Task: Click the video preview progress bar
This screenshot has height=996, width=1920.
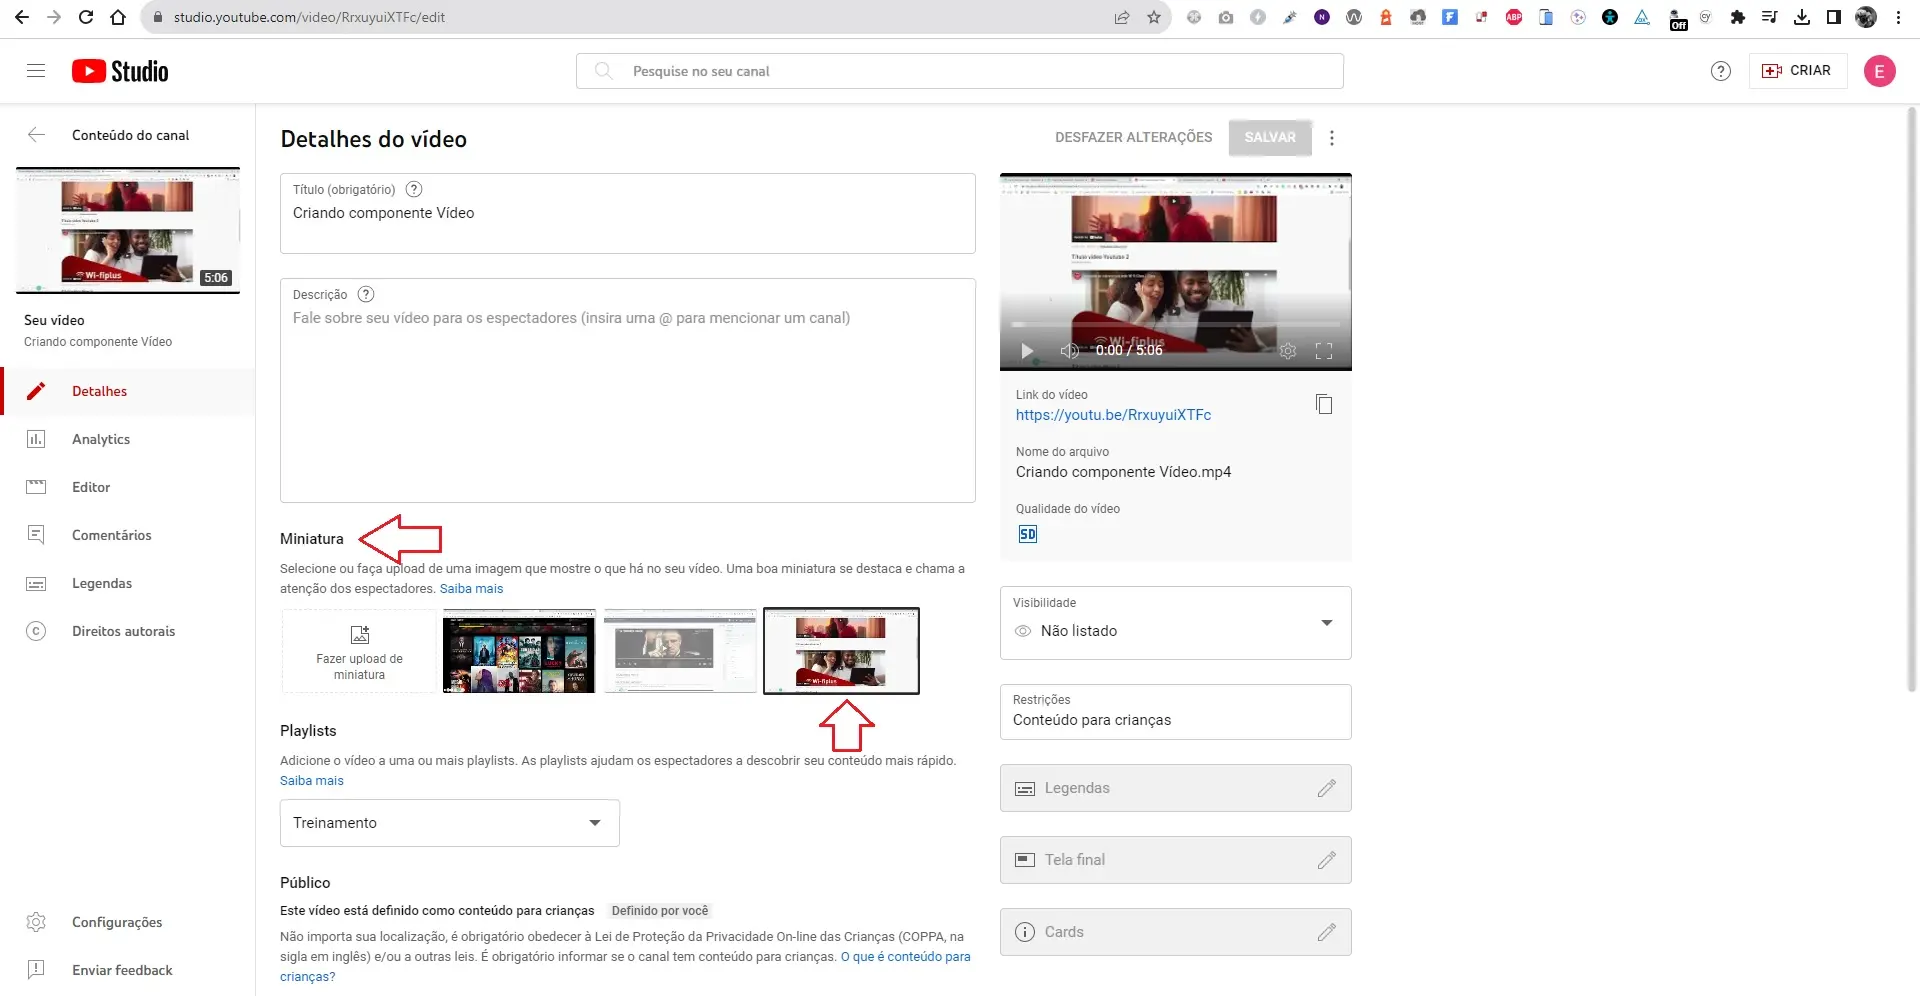Action: tap(1175, 325)
